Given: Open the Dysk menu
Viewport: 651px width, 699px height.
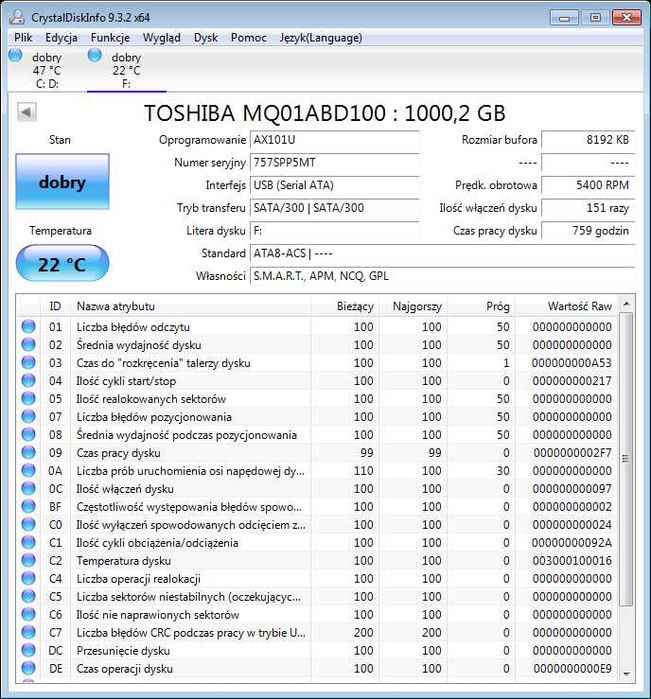Looking at the screenshot, I should pyautogui.click(x=206, y=37).
